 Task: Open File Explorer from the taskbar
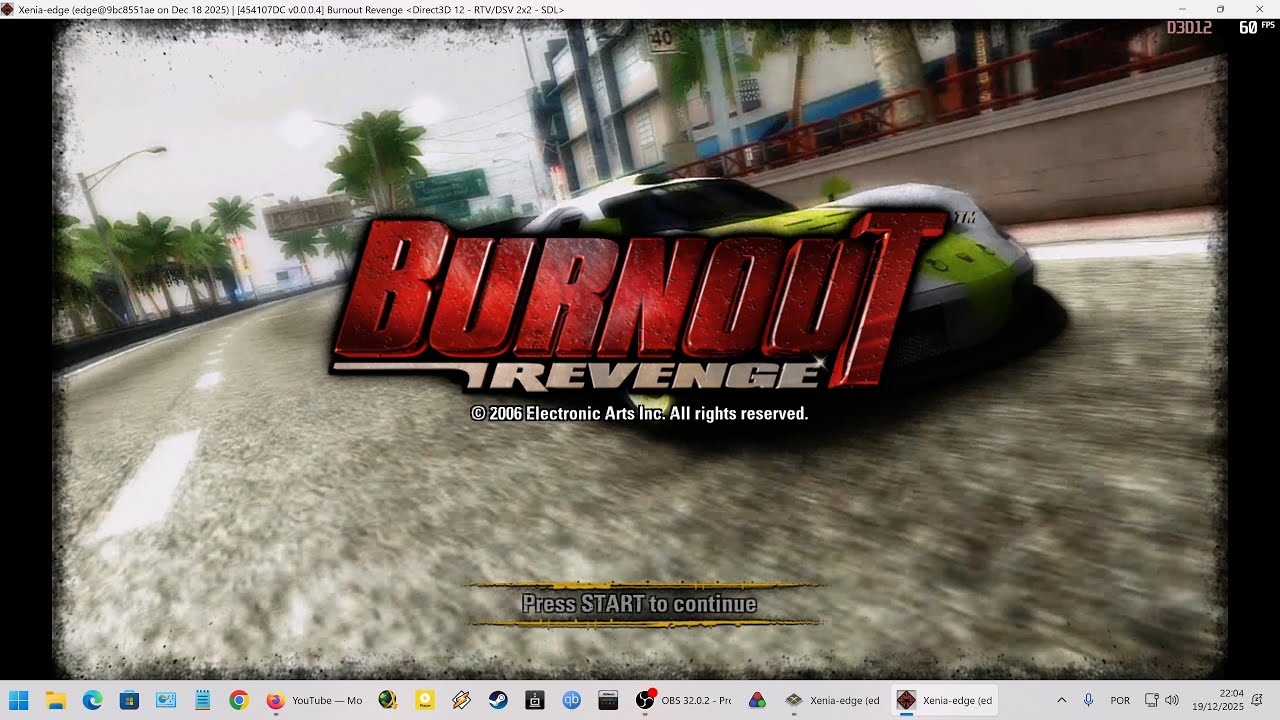pos(55,700)
